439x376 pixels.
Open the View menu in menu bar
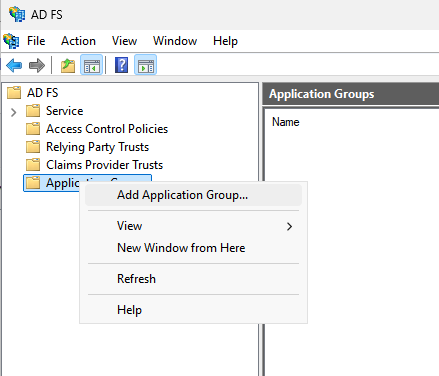[124, 41]
